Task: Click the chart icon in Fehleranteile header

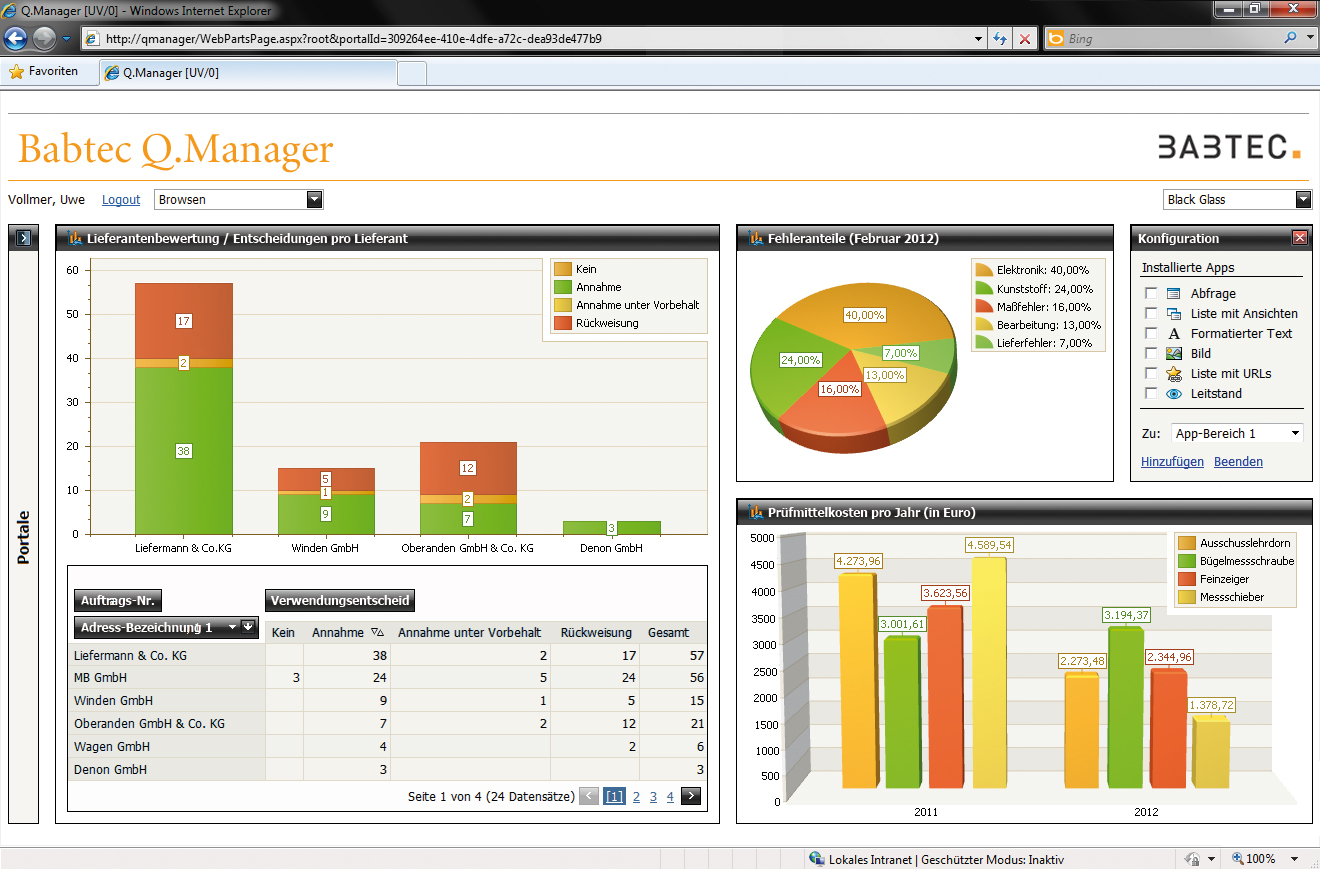Action: pos(755,238)
